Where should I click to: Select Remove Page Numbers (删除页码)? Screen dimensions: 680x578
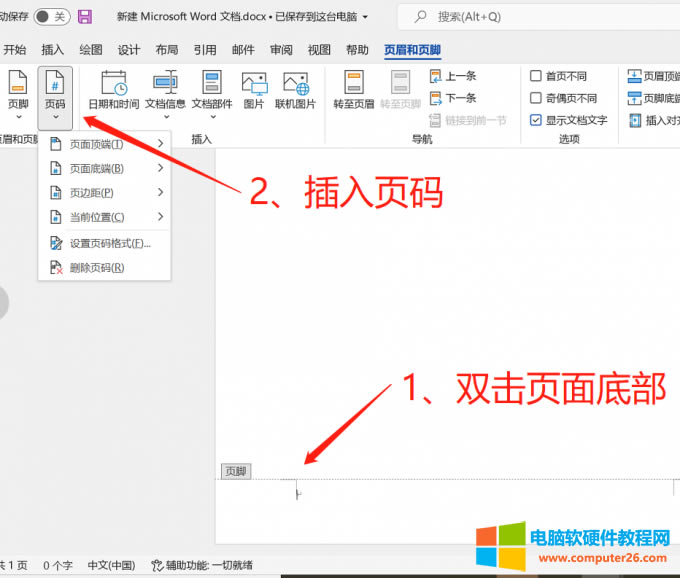tap(96, 267)
